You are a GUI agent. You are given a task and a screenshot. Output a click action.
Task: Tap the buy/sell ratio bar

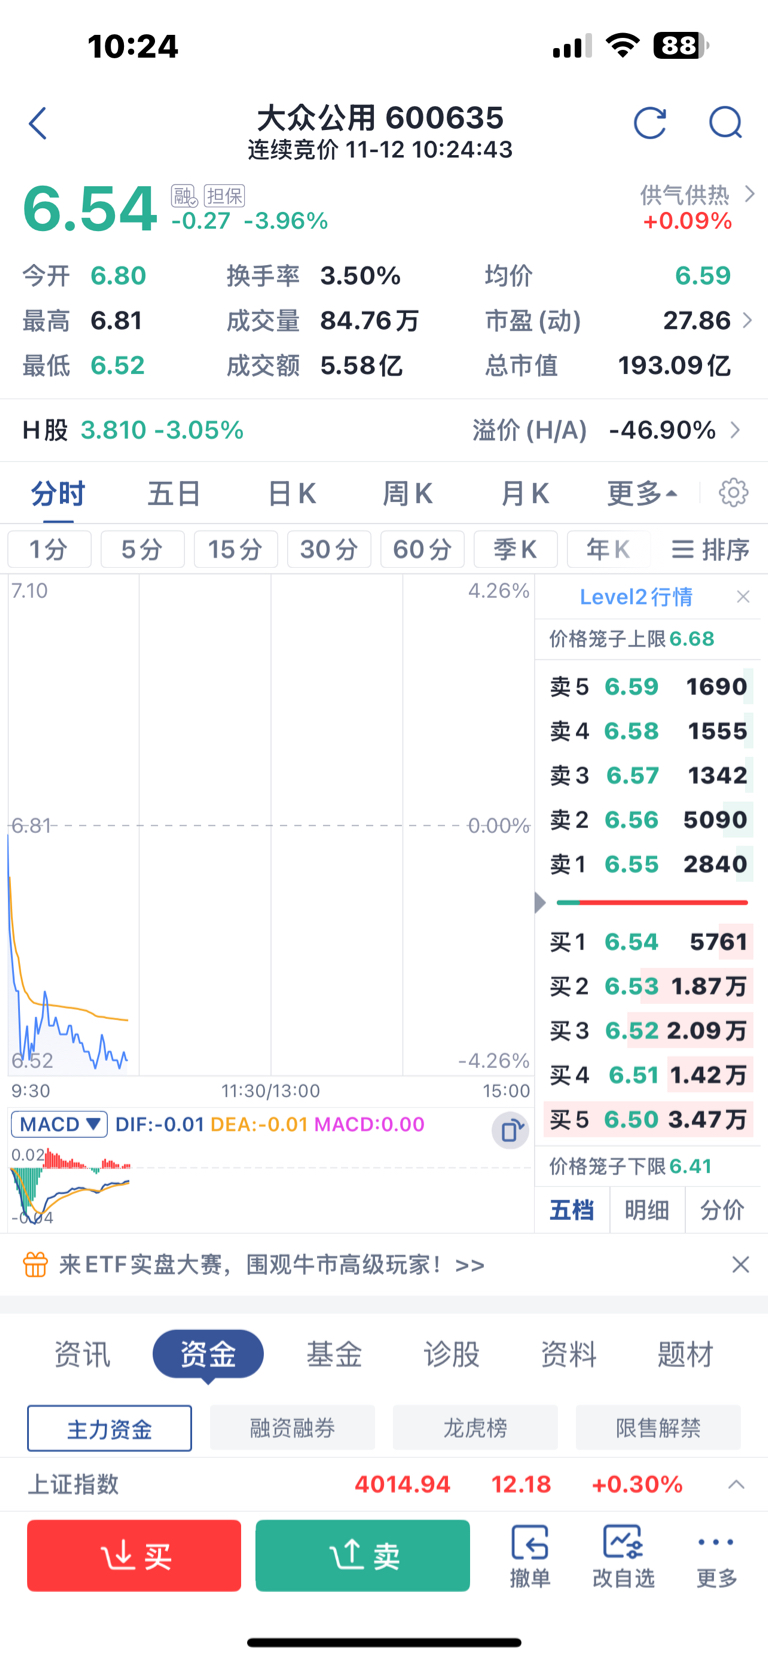click(652, 902)
